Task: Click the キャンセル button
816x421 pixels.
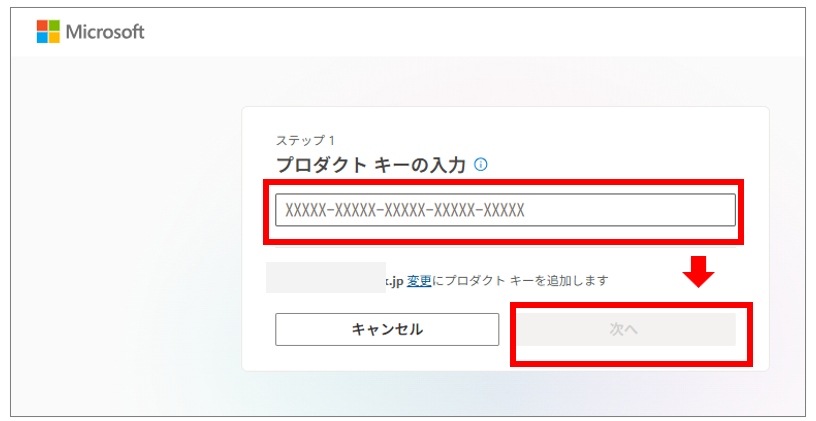Action: click(x=387, y=329)
